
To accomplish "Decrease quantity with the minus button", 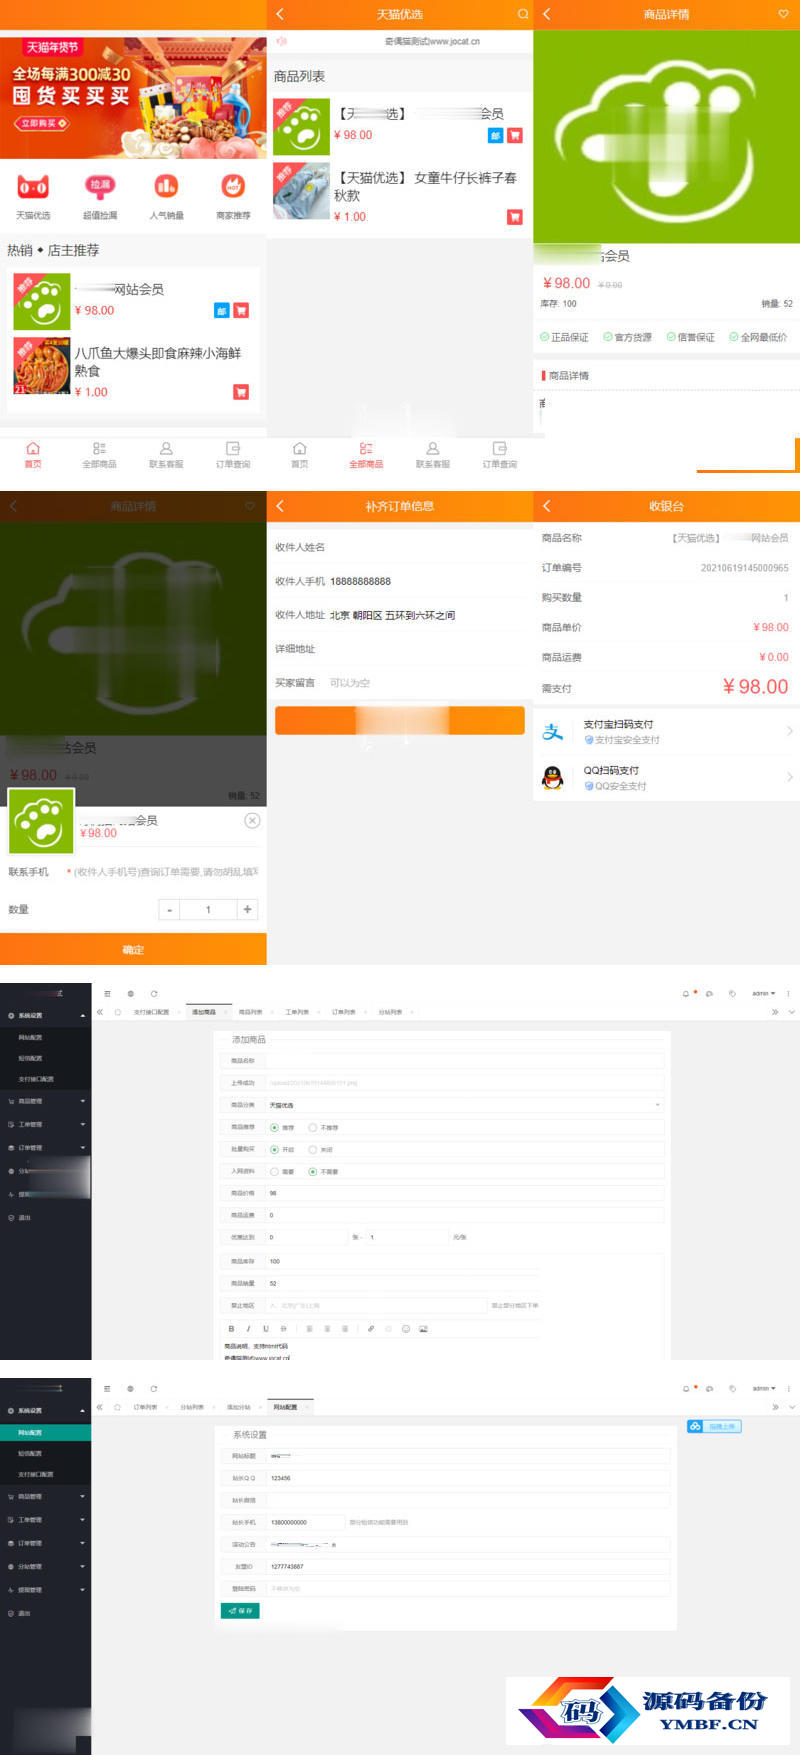I will tap(170, 909).
